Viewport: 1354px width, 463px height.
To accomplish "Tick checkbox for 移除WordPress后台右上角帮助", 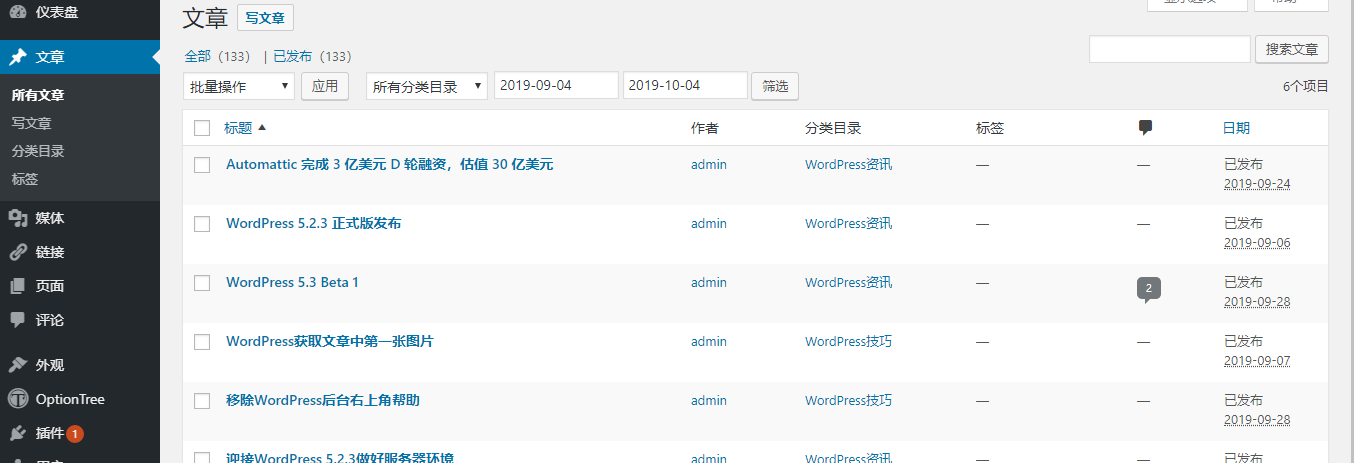I will (202, 401).
